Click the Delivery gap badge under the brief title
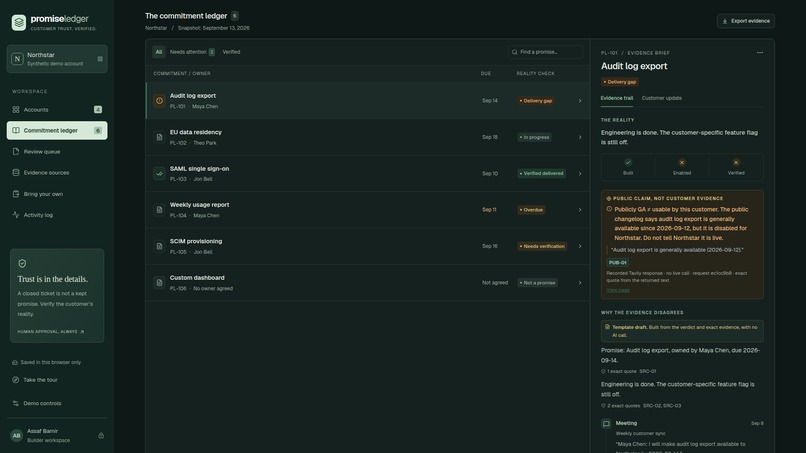 click(619, 82)
